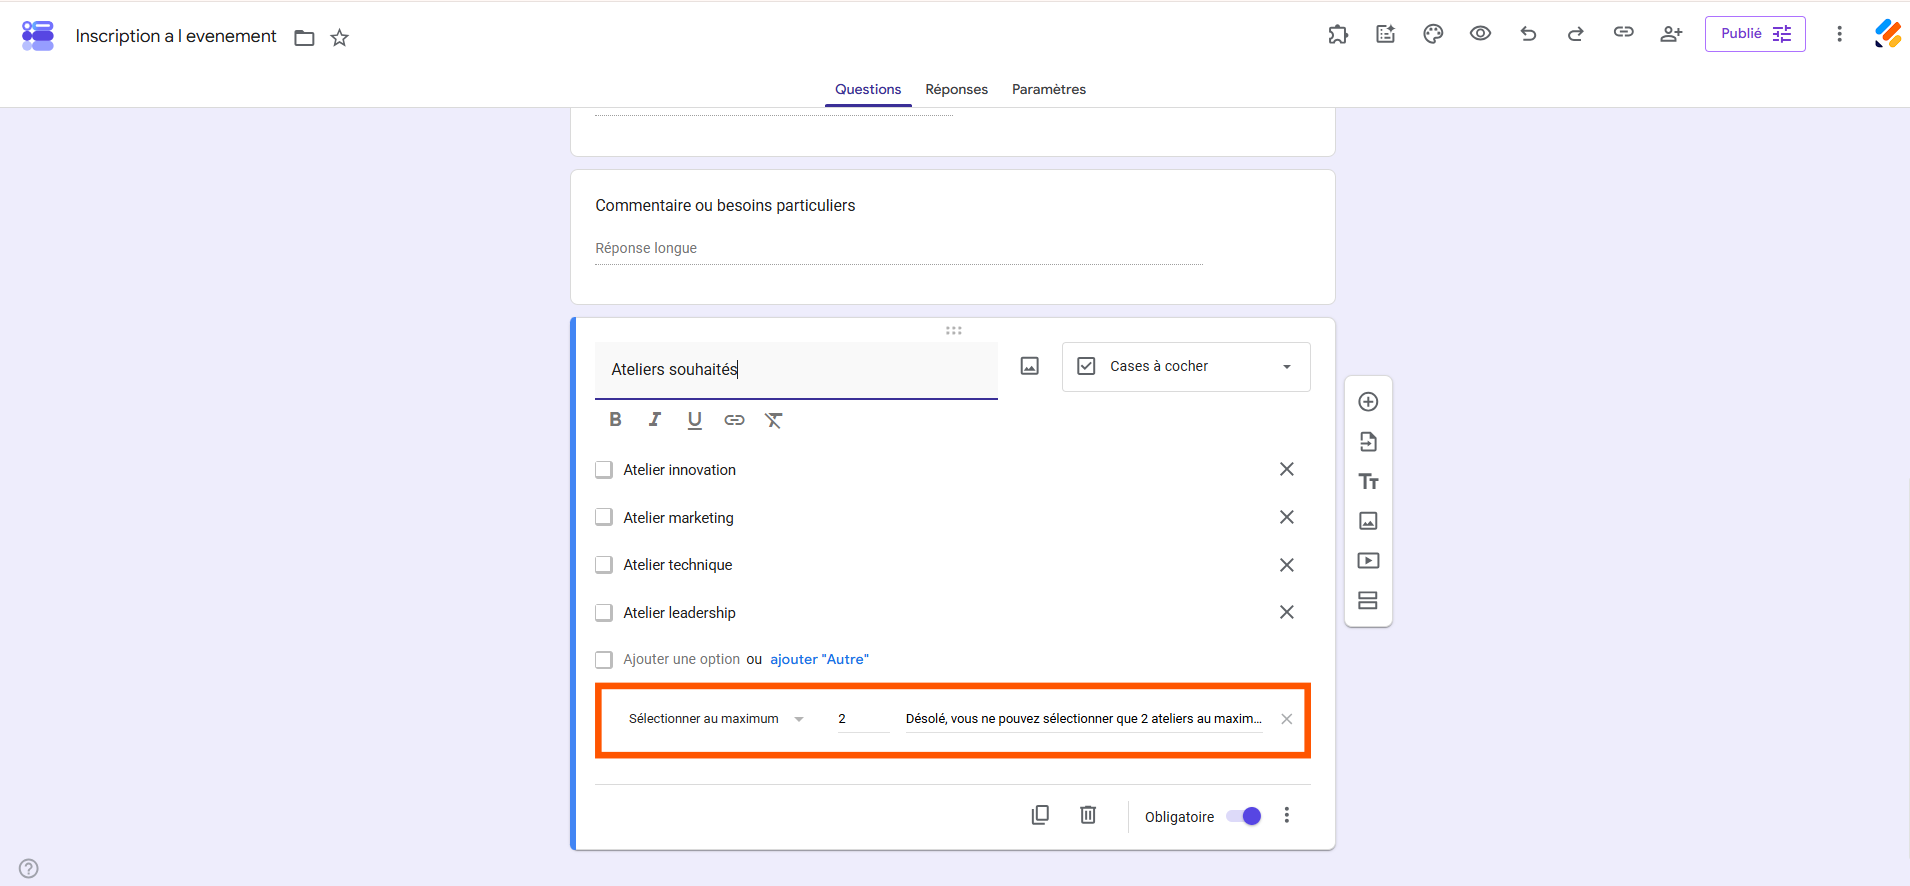The height and width of the screenshot is (886, 1910).
Task: Add video from side toolbar
Action: point(1369,561)
